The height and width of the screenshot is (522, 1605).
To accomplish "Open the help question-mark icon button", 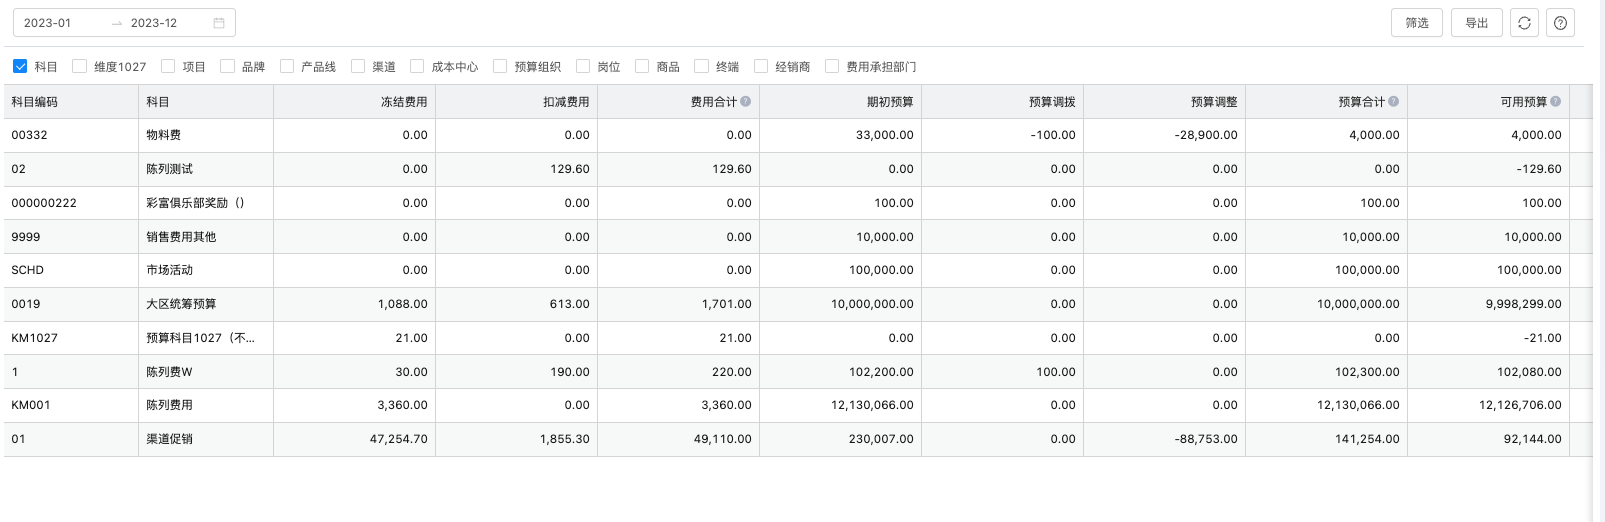I will click(1560, 23).
